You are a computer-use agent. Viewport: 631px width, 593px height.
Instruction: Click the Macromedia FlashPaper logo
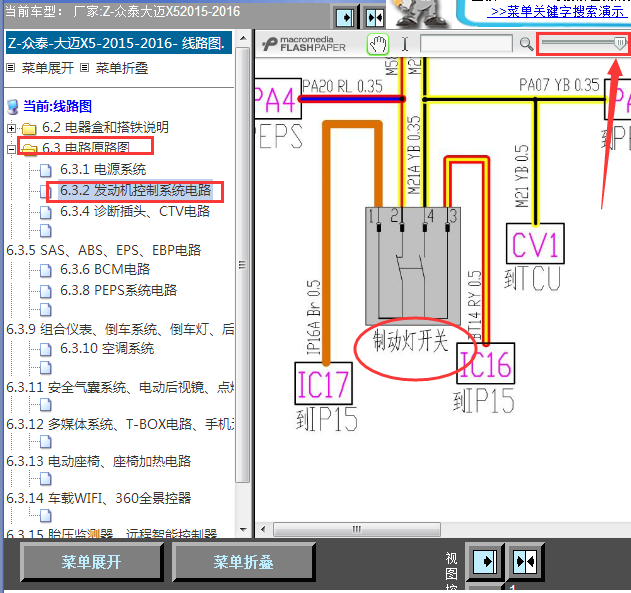click(x=305, y=44)
